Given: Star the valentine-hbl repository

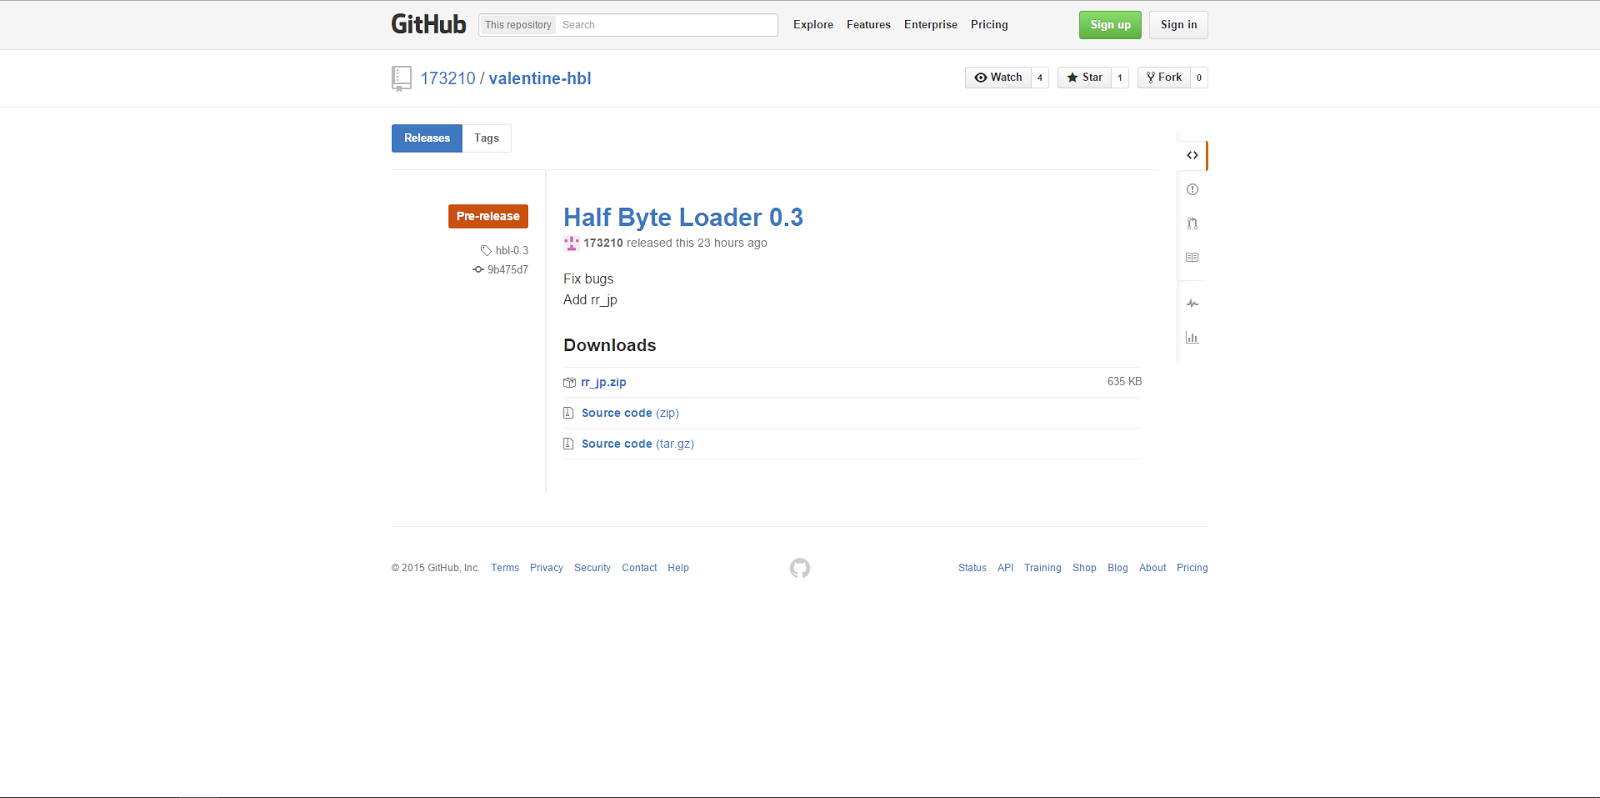Looking at the screenshot, I should (1084, 77).
